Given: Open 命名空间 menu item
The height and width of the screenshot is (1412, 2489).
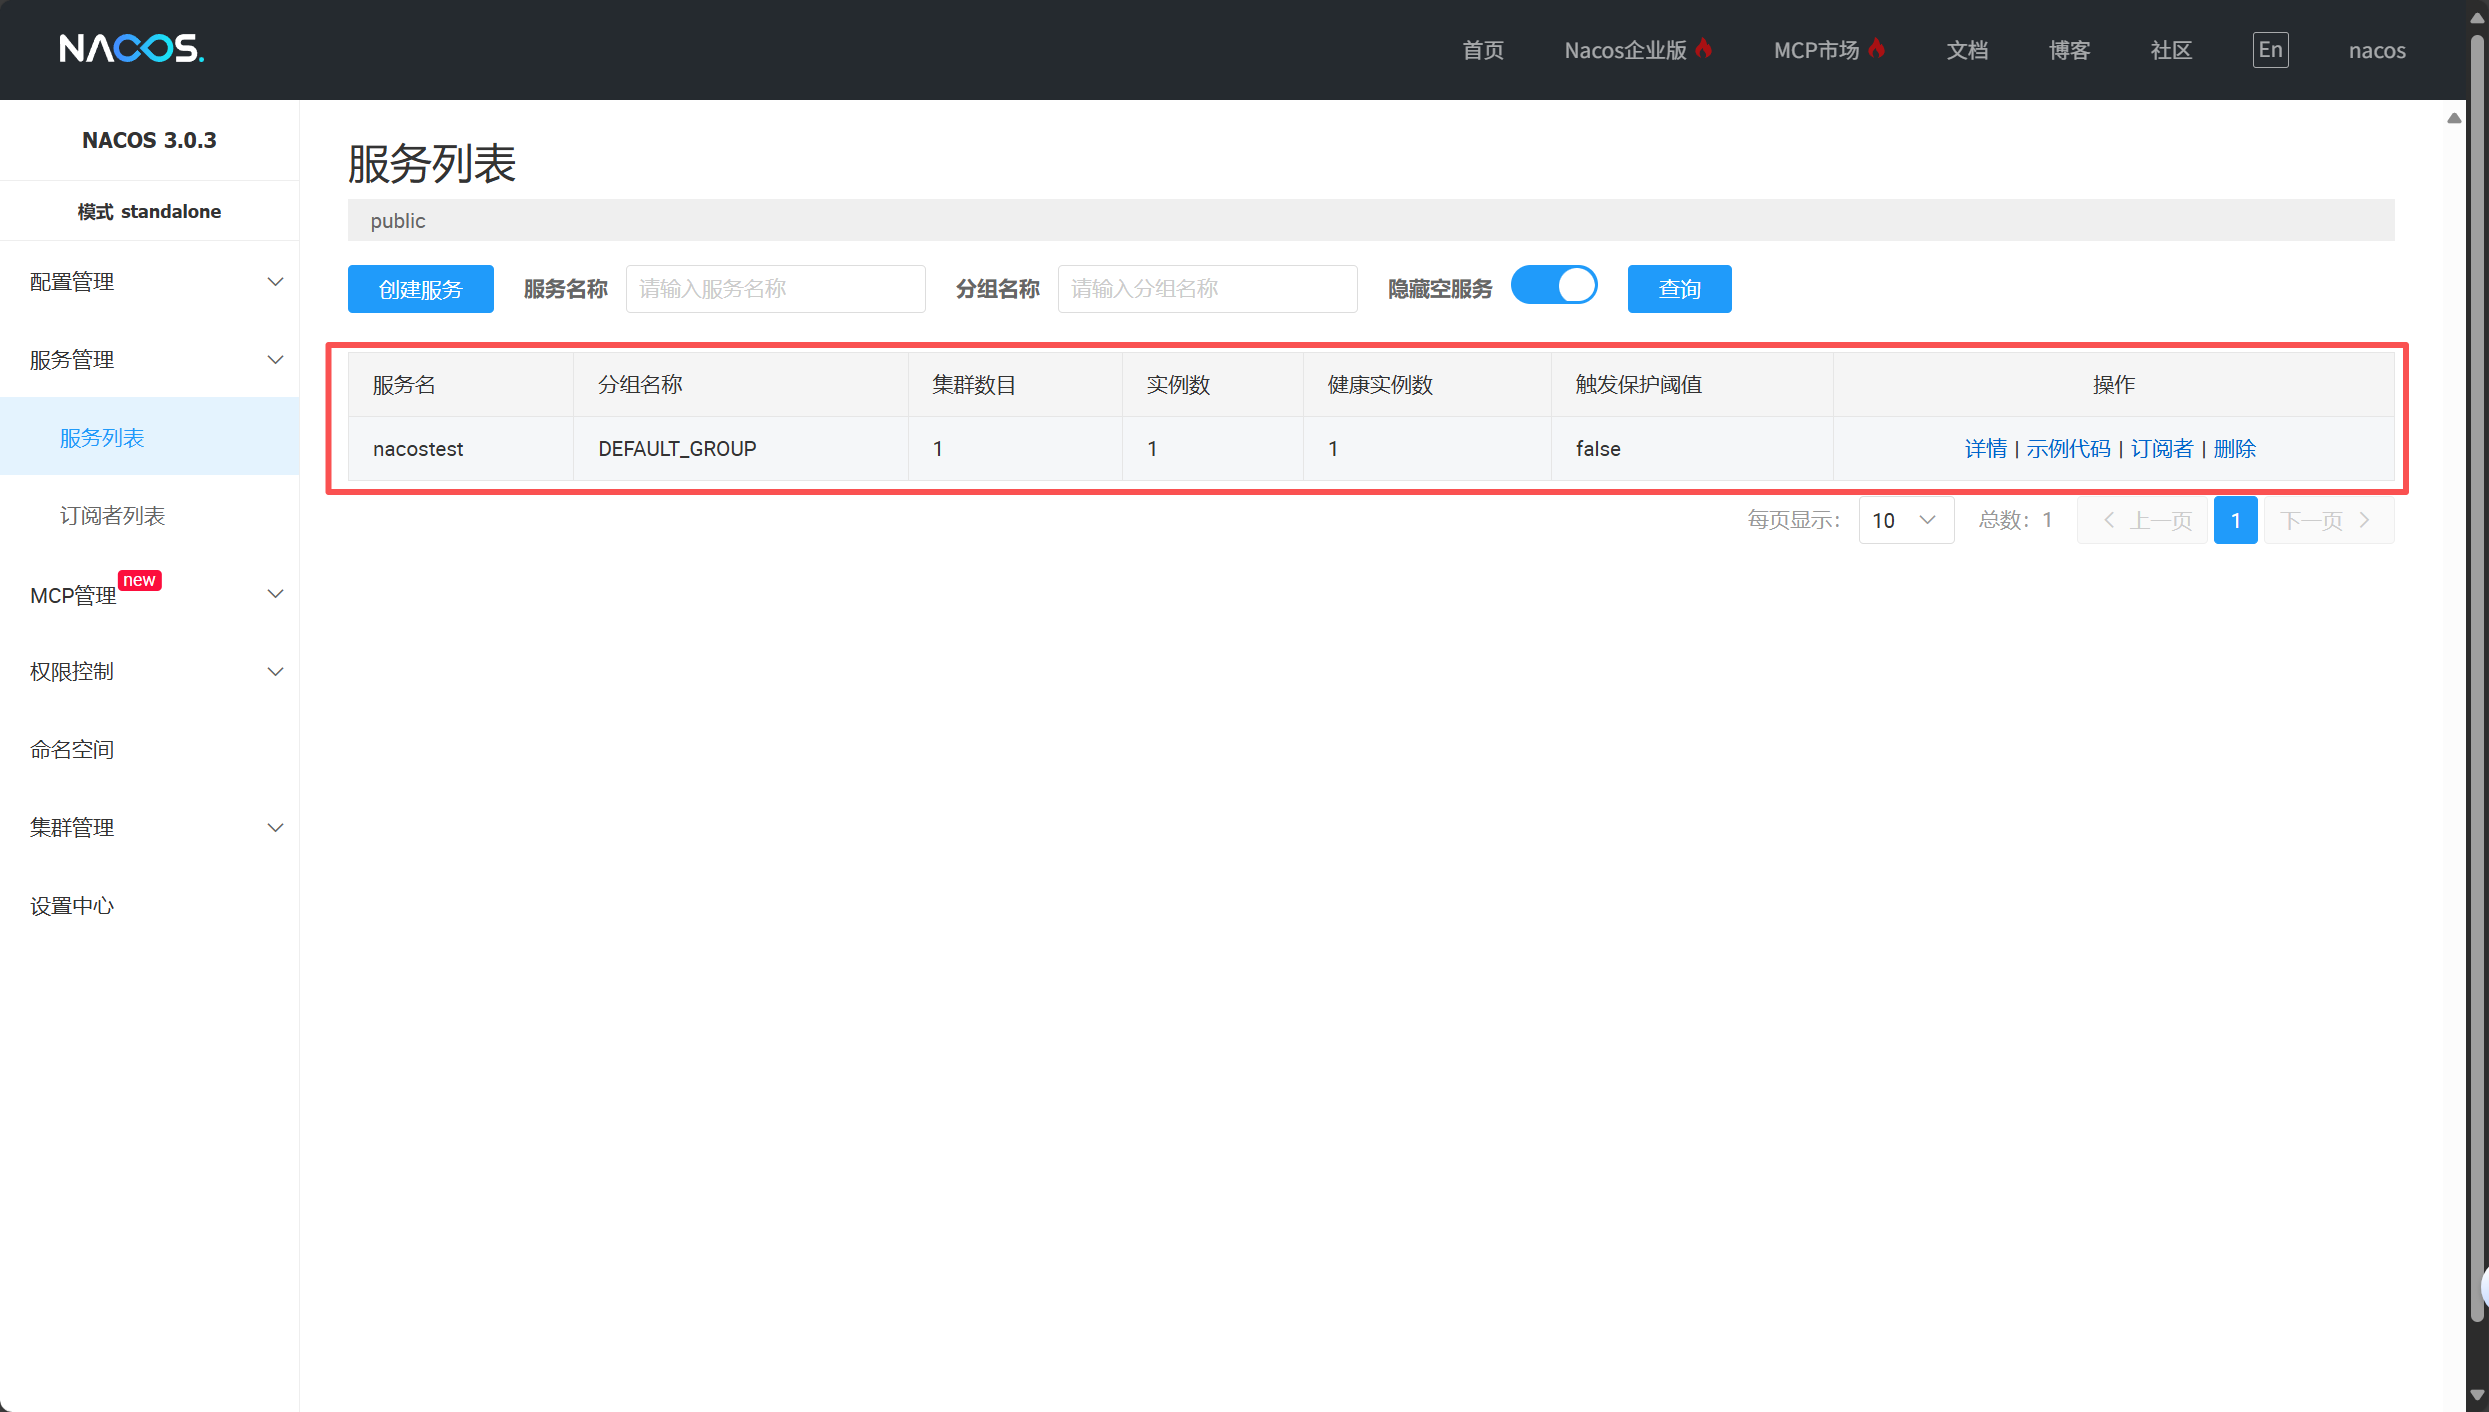Looking at the screenshot, I should 72,750.
